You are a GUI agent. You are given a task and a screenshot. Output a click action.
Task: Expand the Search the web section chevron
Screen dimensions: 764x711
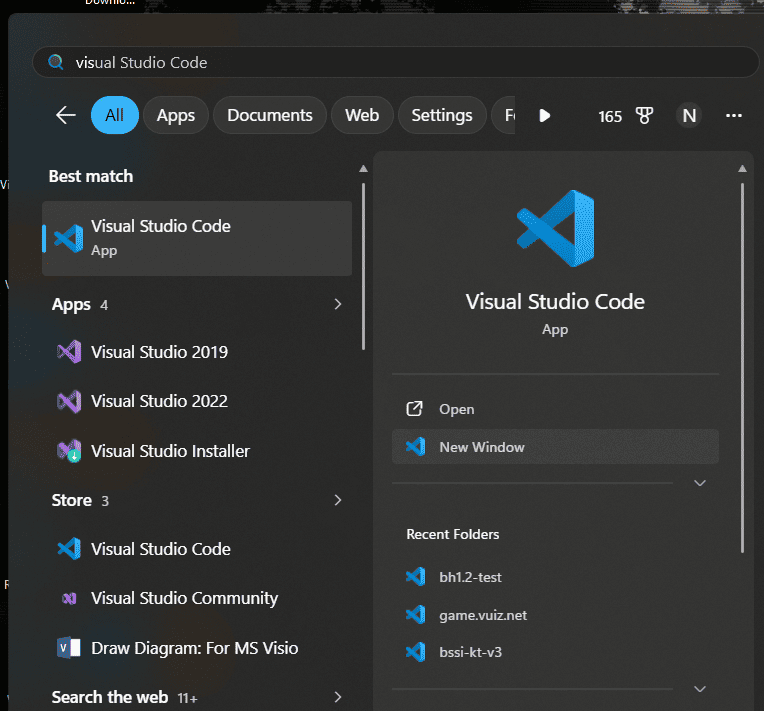coord(338,697)
